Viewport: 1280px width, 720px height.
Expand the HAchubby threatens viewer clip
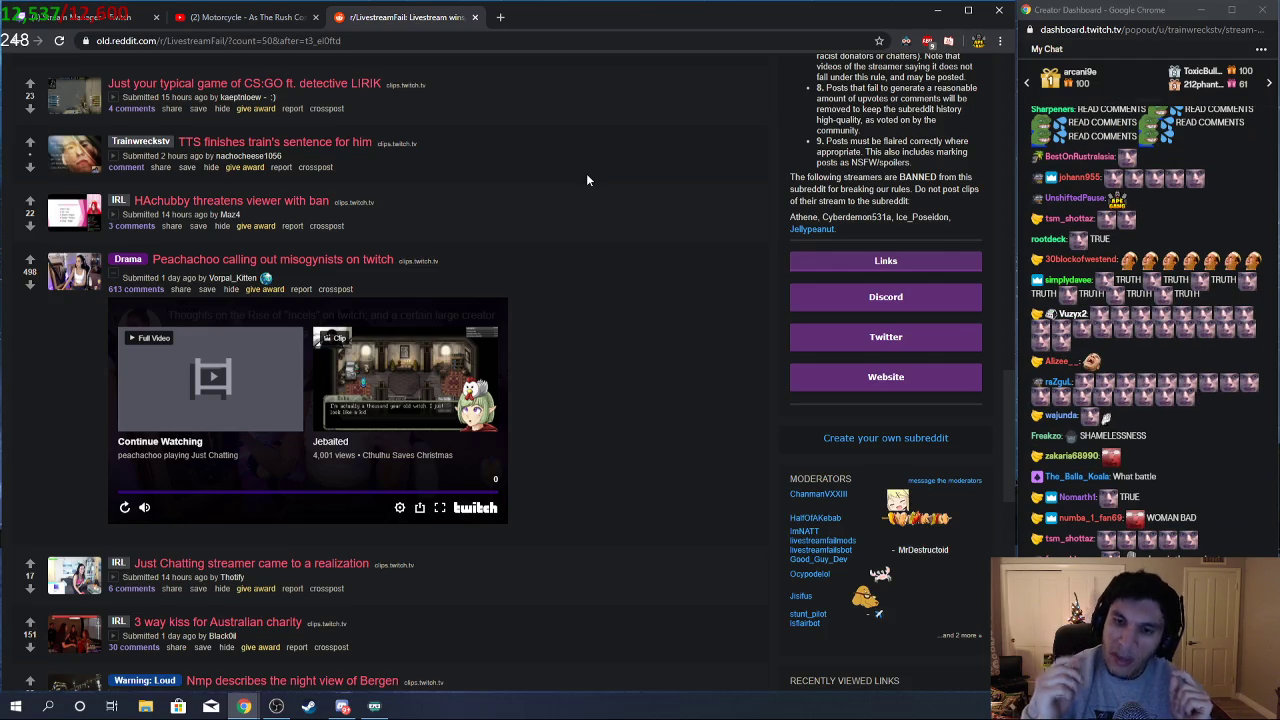click(x=113, y=215)
